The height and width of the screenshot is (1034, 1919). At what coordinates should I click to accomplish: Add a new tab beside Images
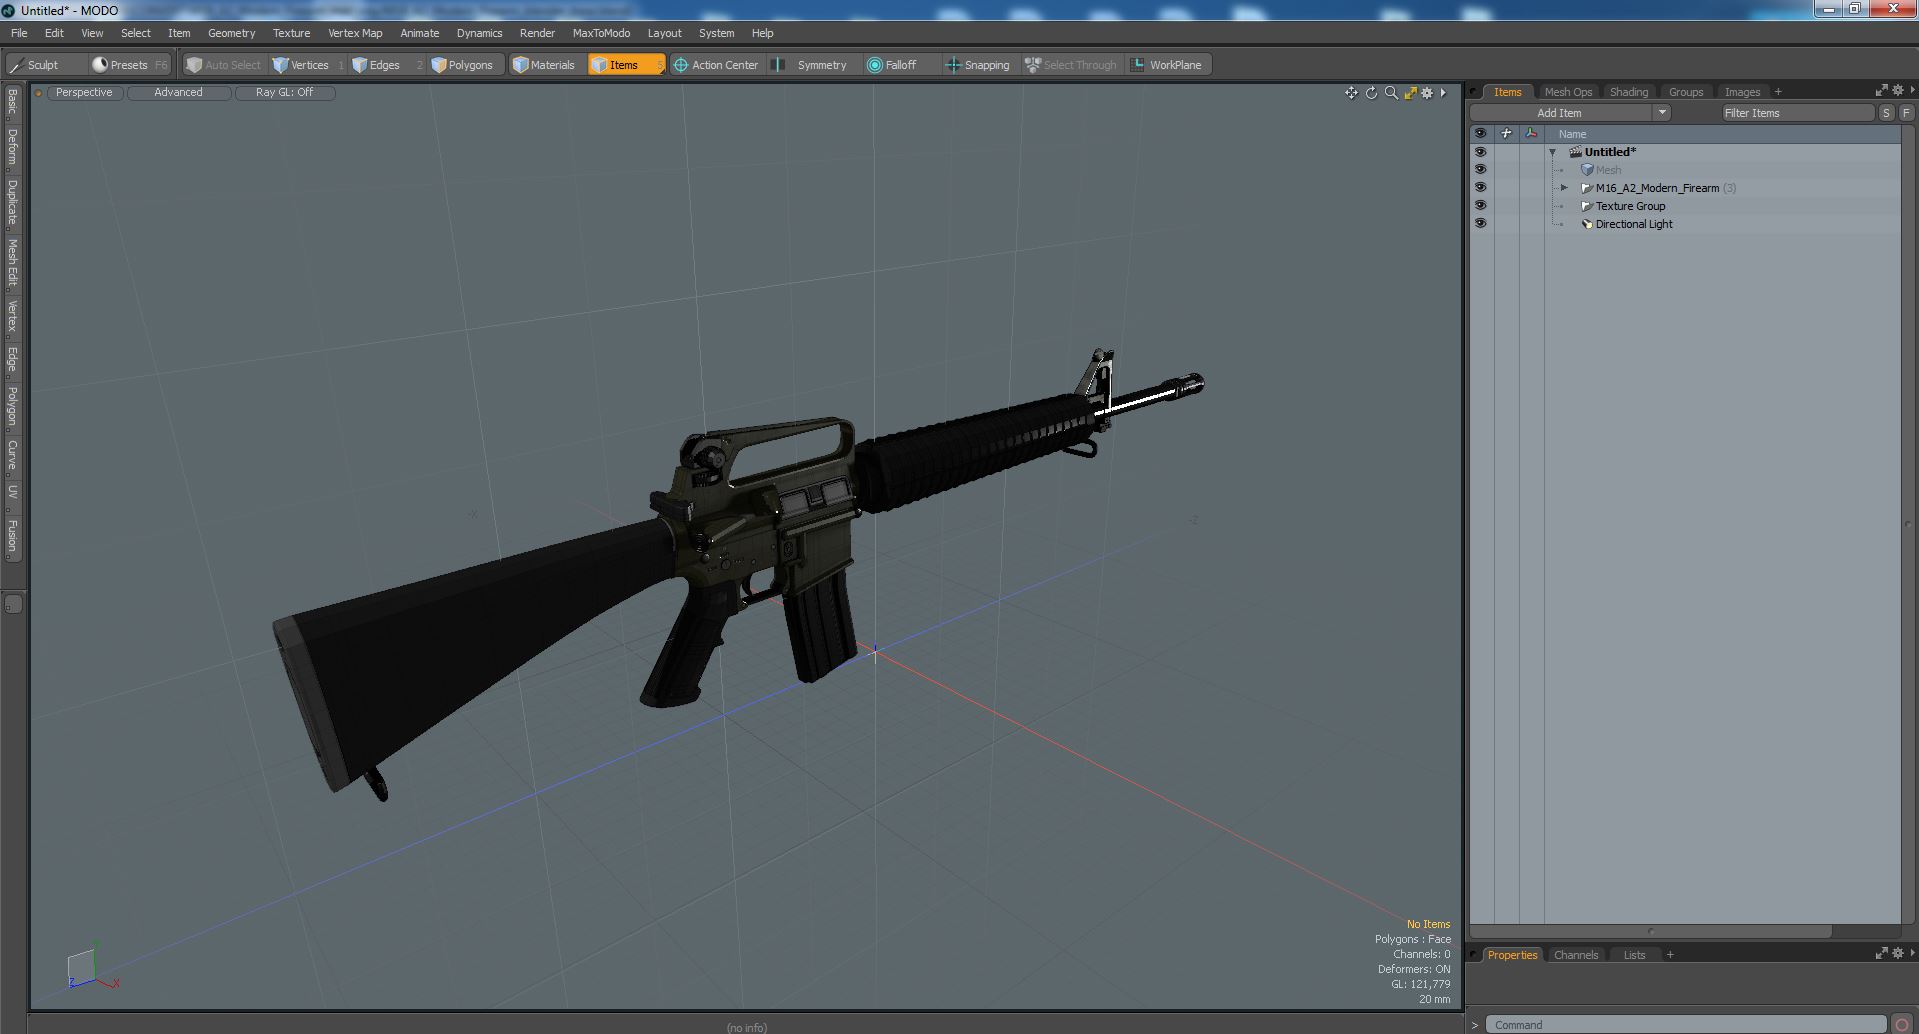click(x=1778, y=92)
